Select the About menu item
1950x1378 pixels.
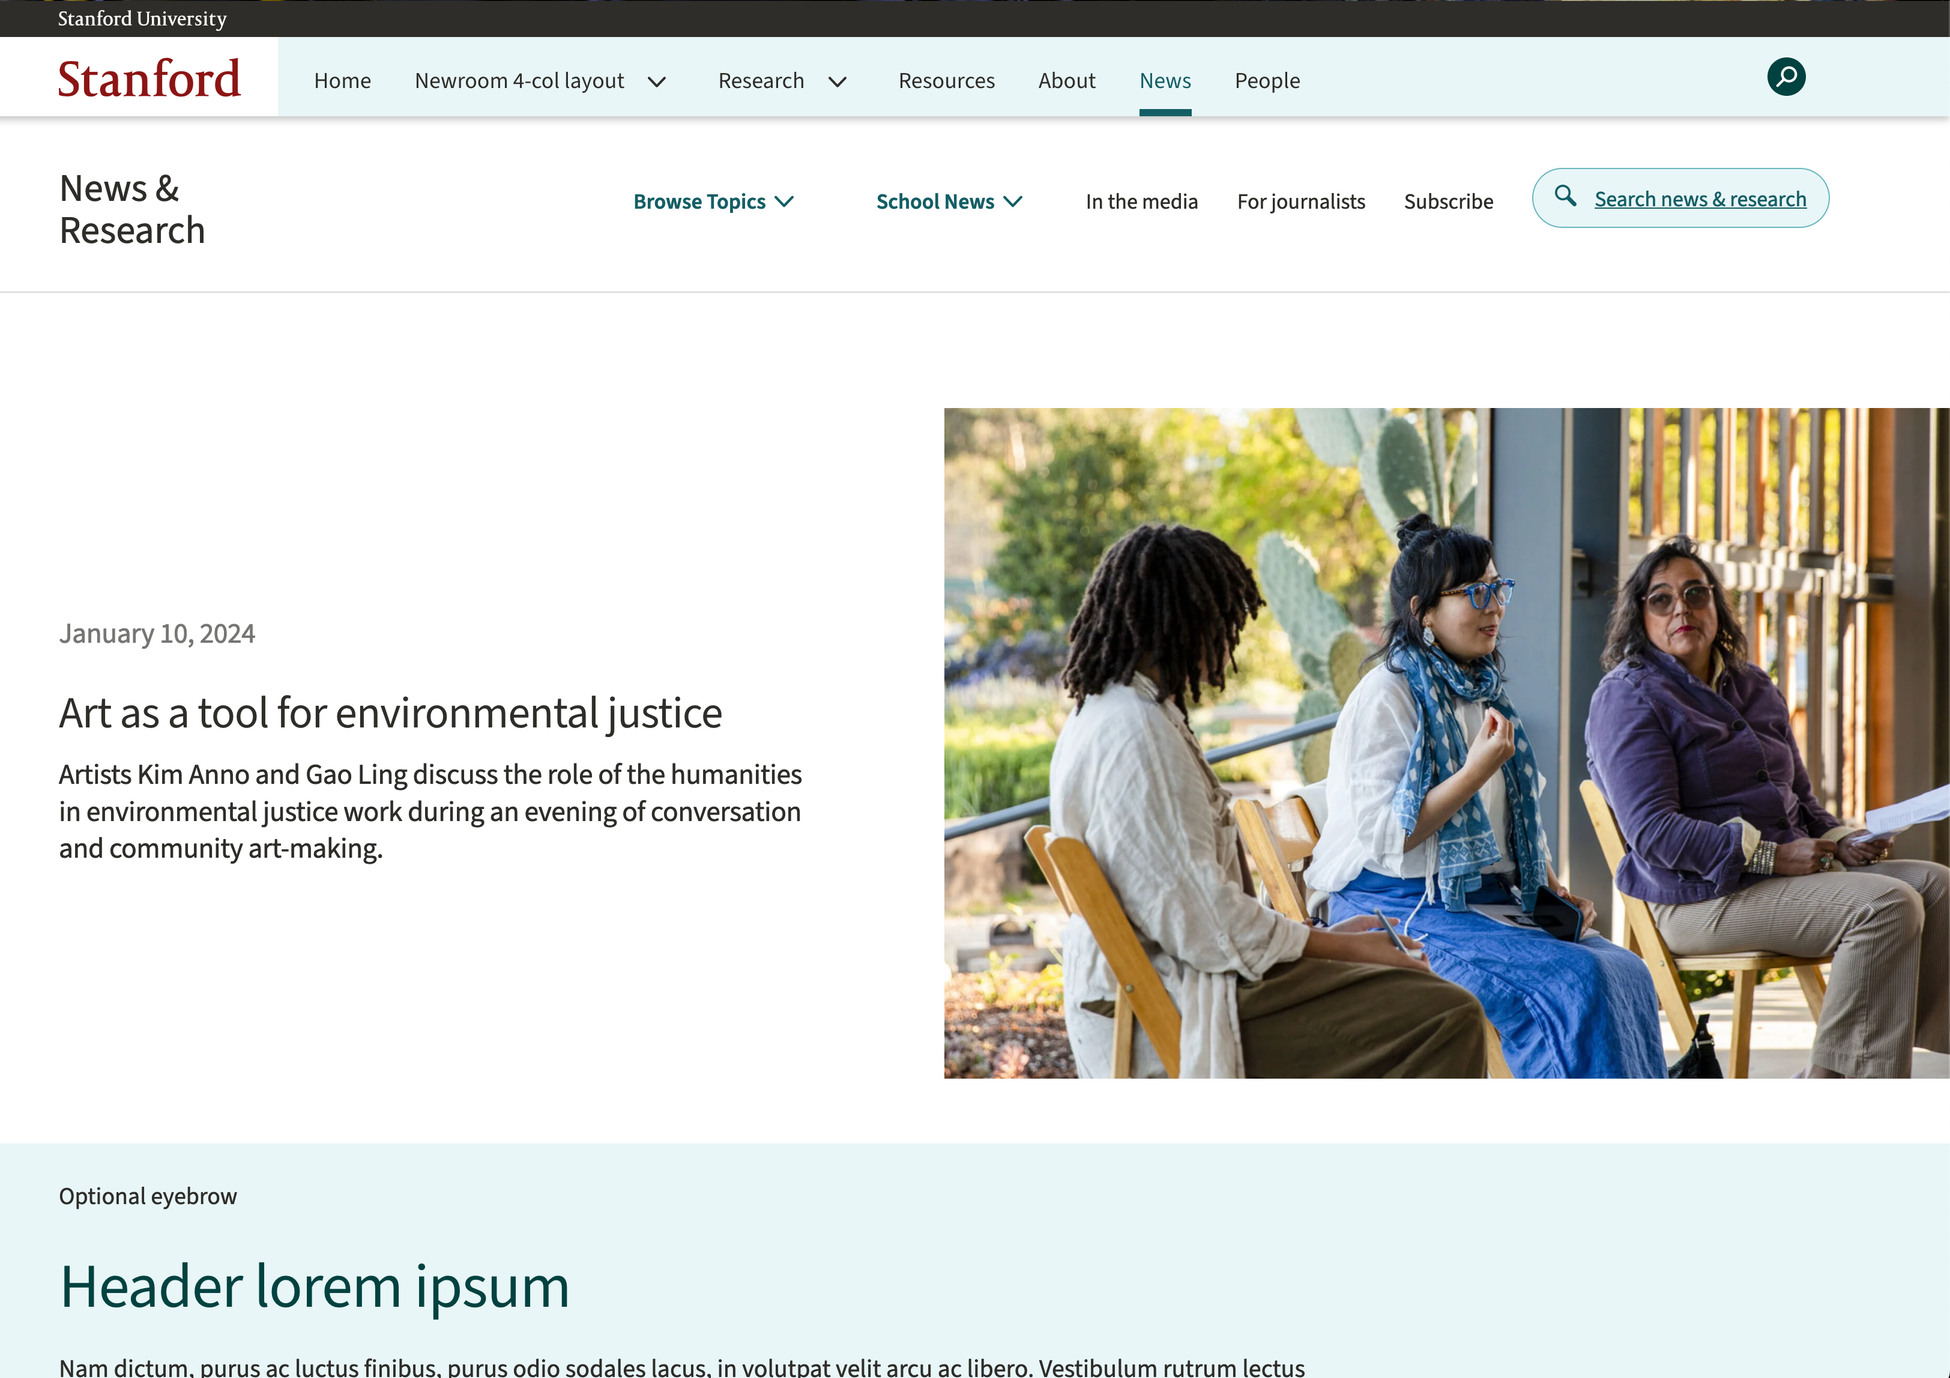coord(1066,81)
